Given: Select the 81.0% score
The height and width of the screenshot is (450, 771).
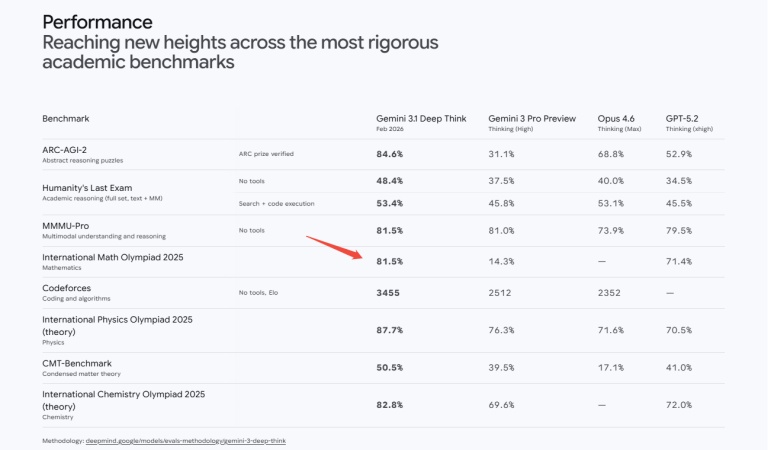Looking at the screenshot, I should point(501,231).
